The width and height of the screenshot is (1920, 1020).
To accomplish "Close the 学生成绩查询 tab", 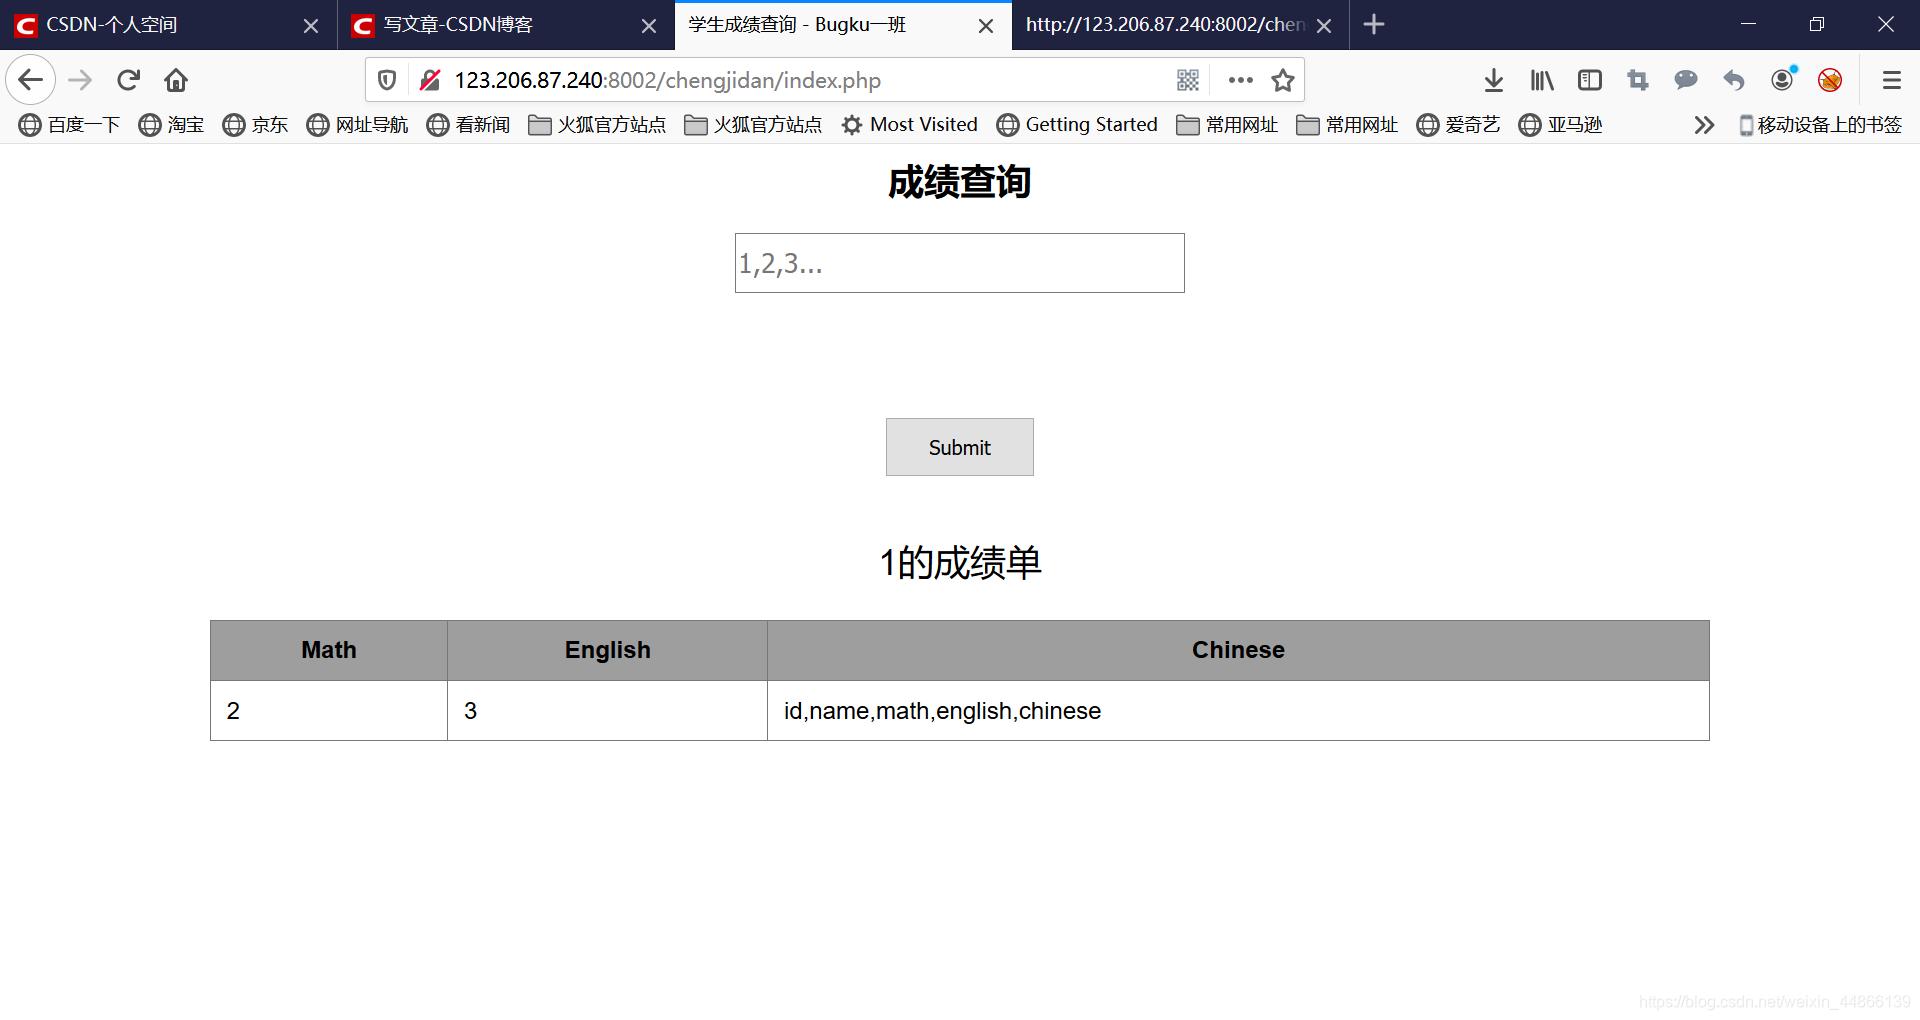I will (x=986, y=26).
